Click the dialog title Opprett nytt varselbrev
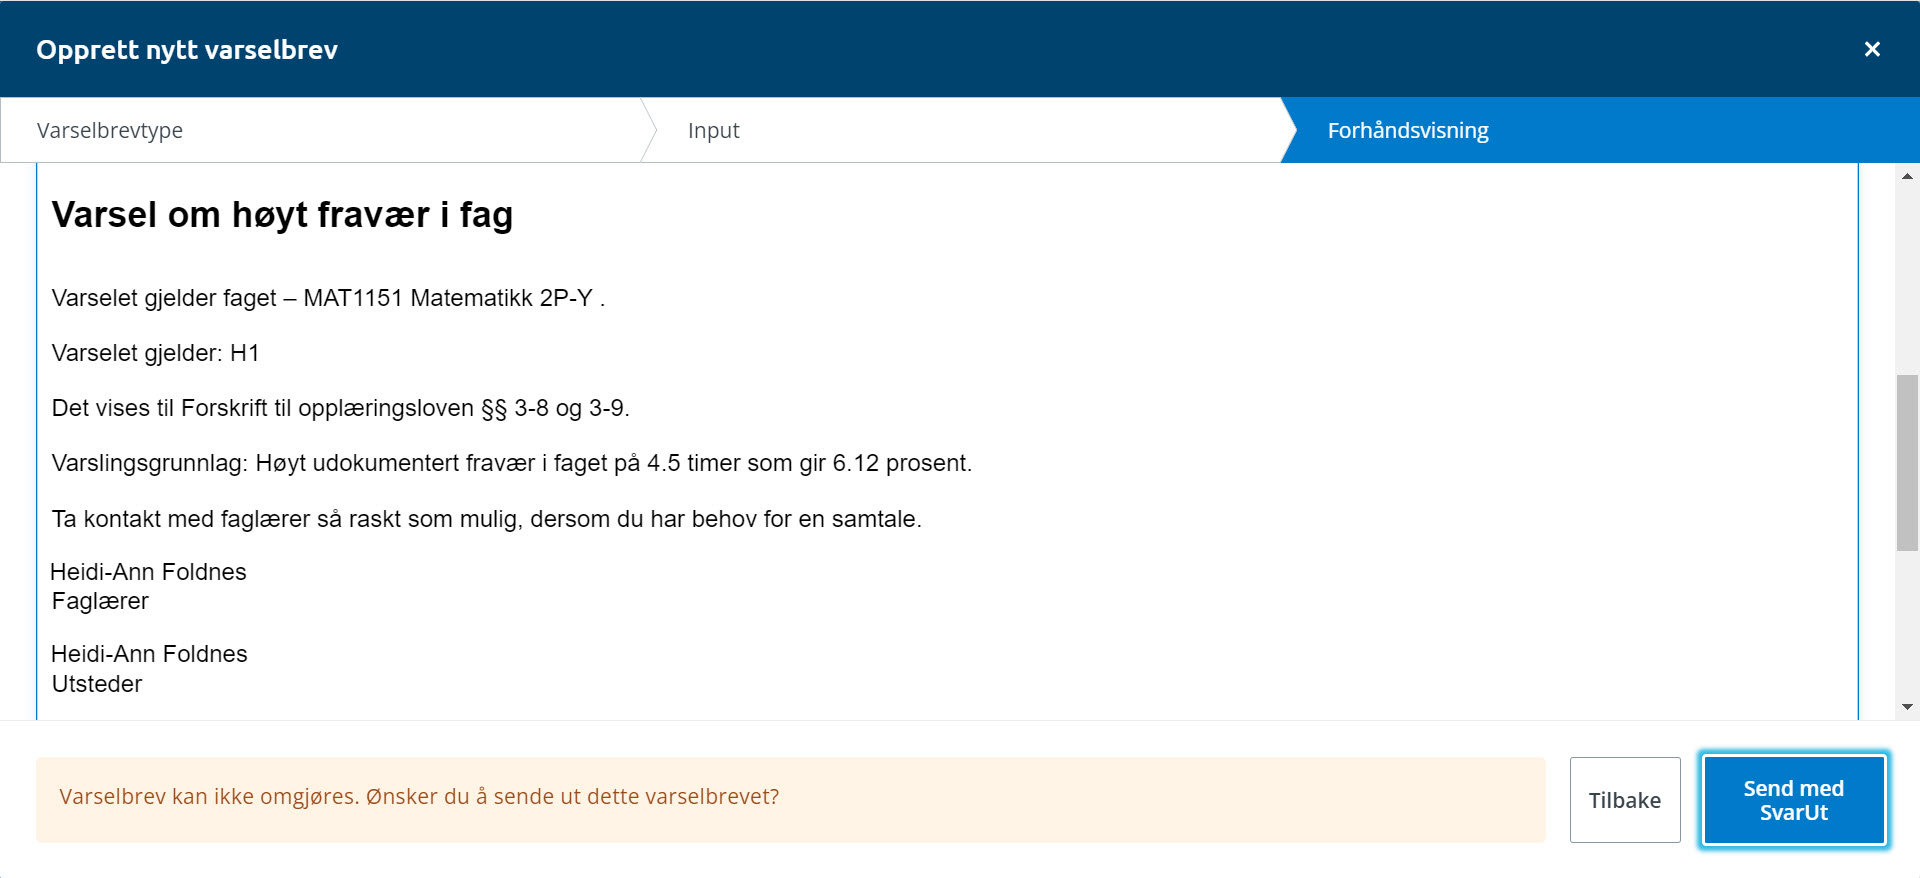 [x=187, y=49]
